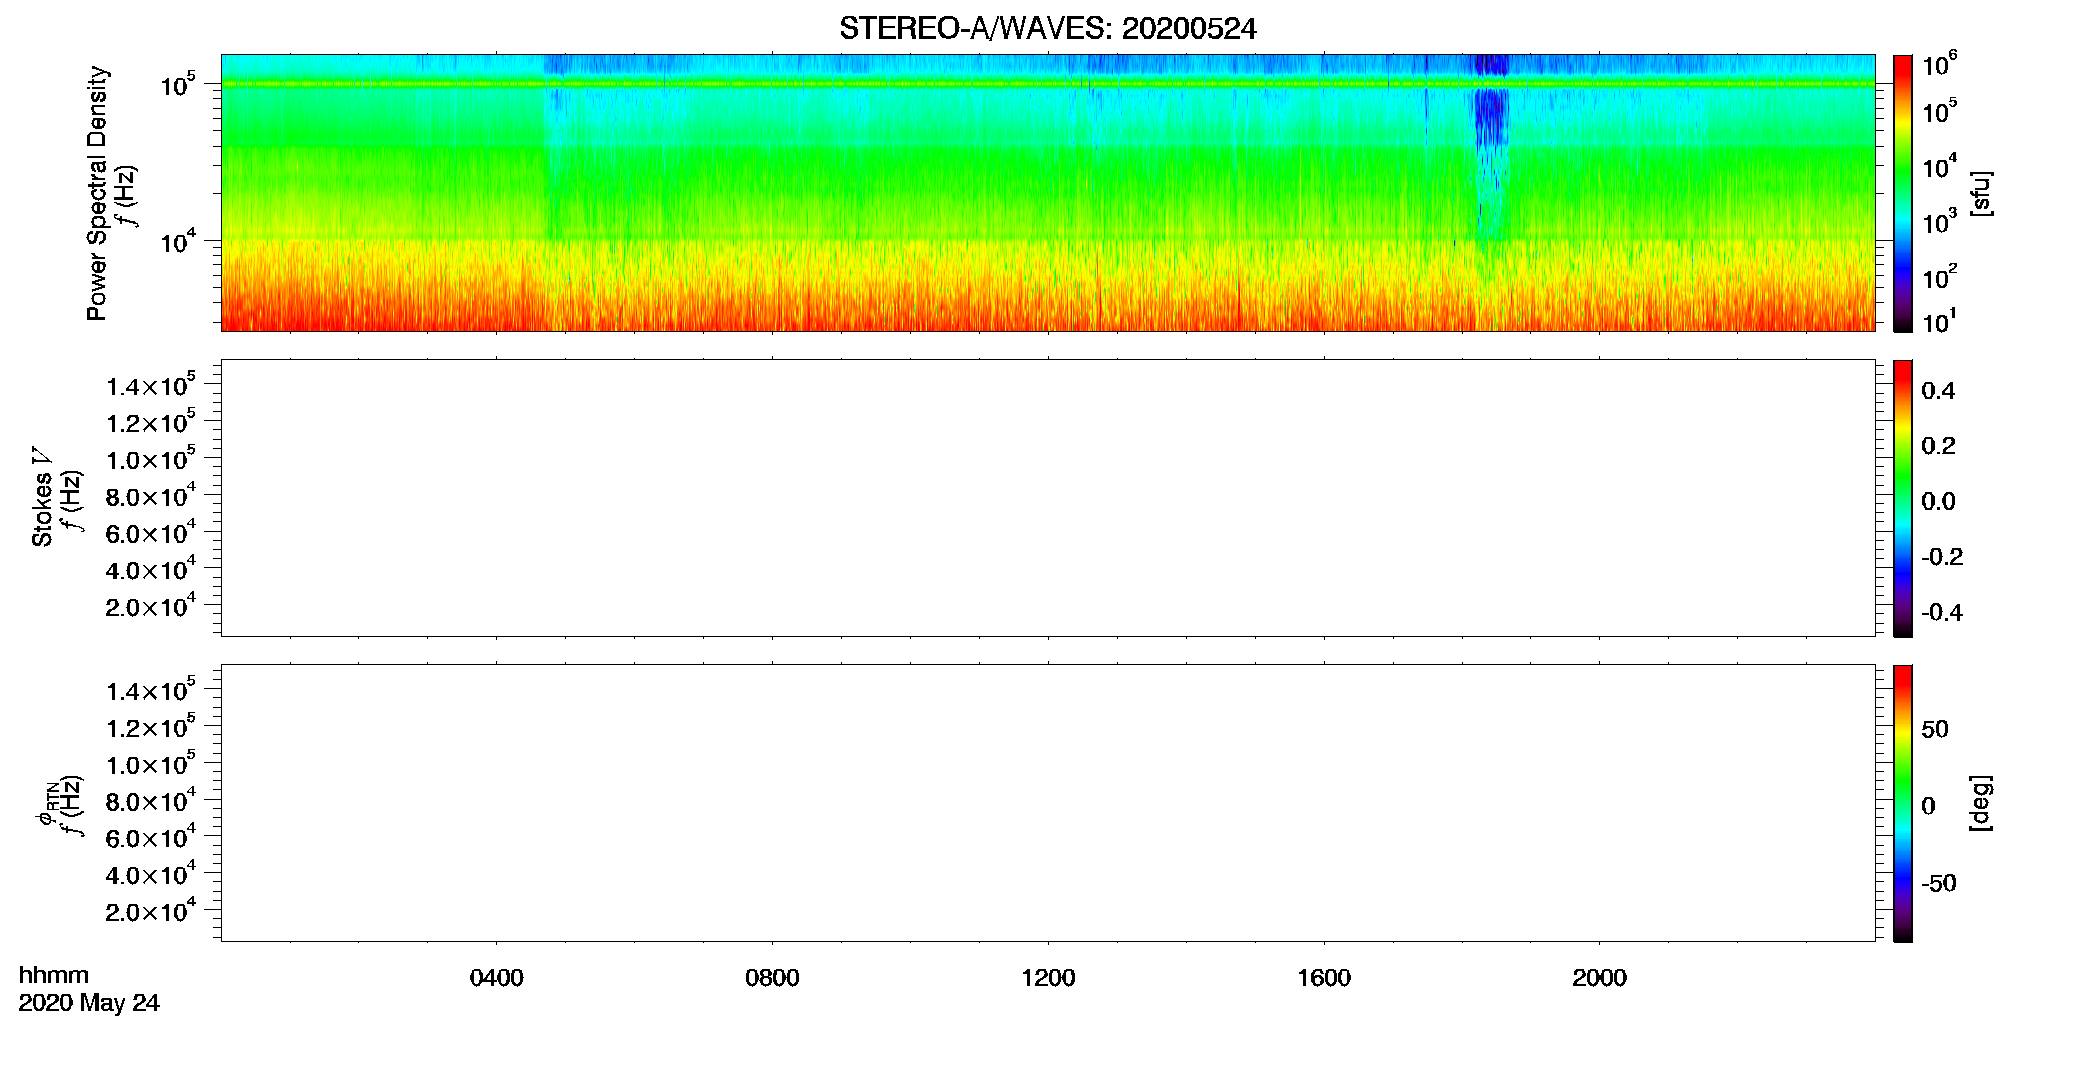Image resolution: width=2096 pixels, height=1080 pixels.
Task: Click the [deg] angle color bar
Action: (1903, 803)
